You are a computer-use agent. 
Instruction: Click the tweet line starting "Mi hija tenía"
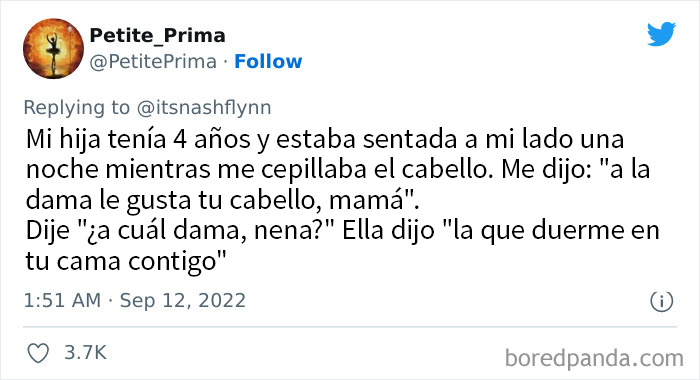point(325,139)
